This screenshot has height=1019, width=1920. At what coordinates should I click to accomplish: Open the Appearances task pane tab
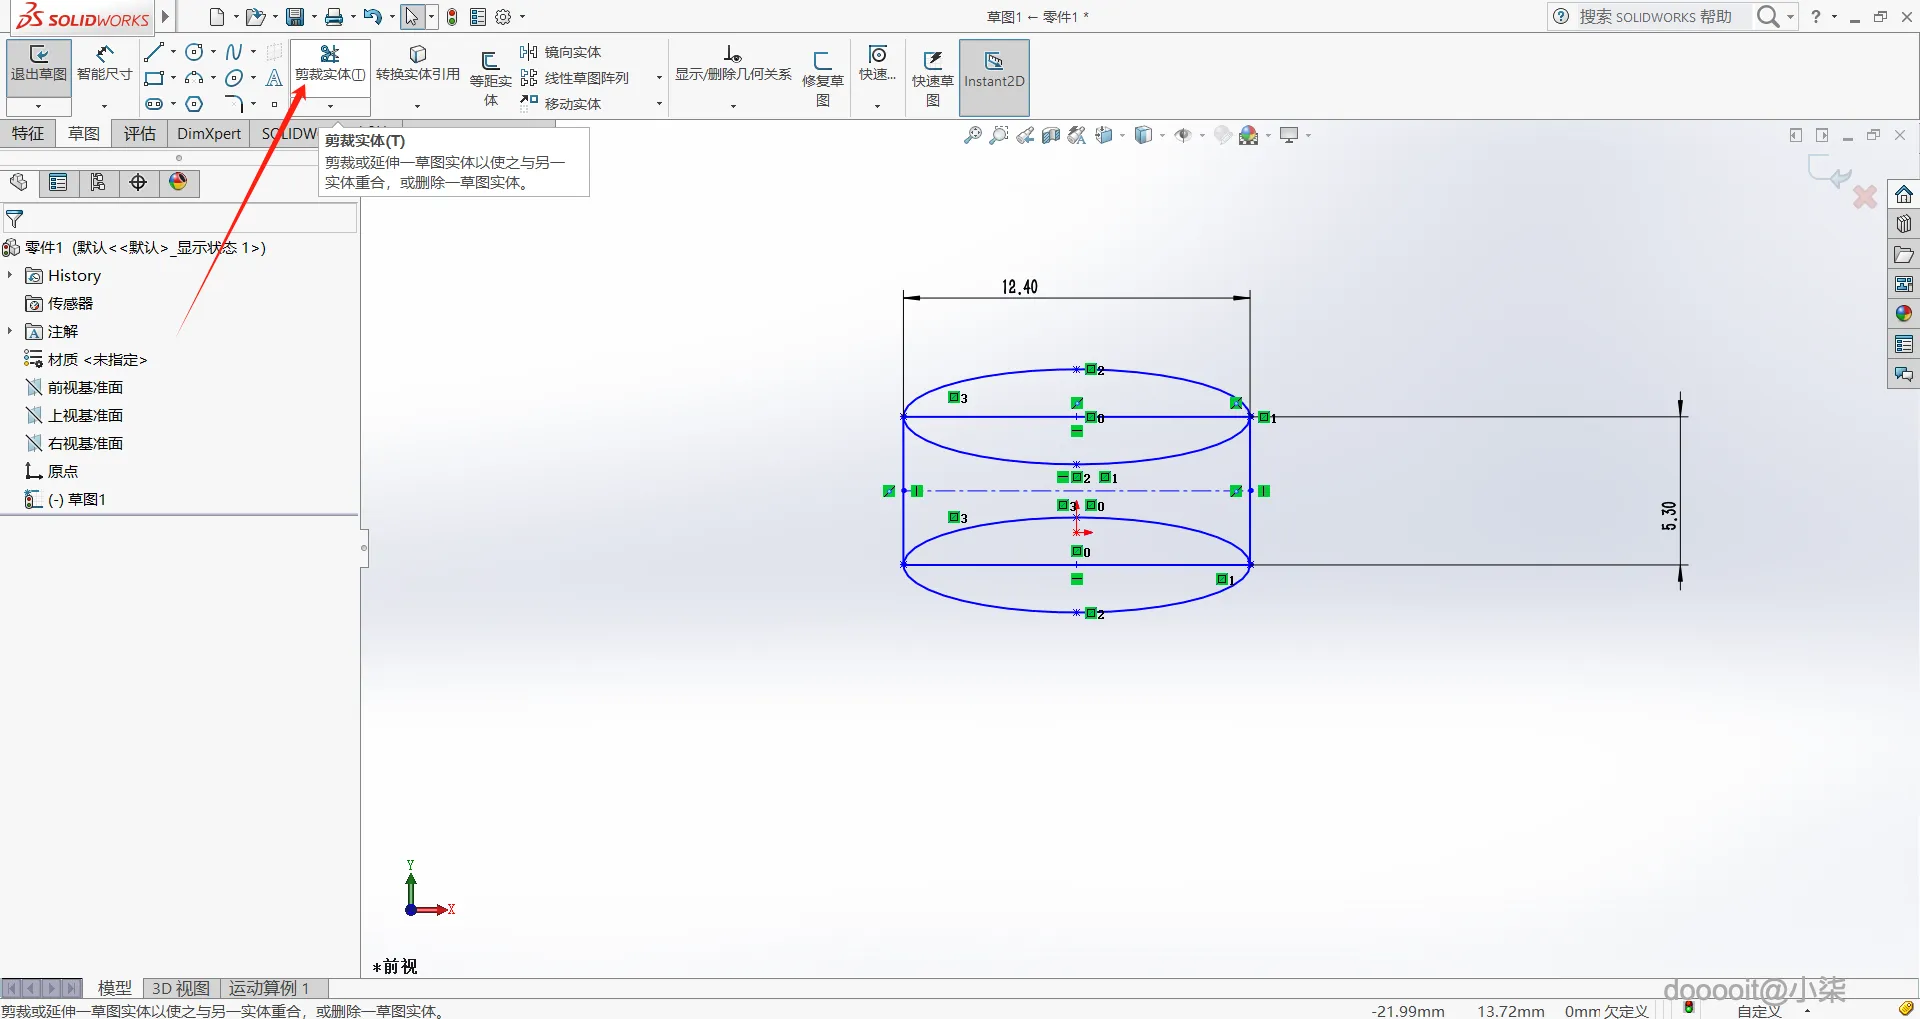(1904, 314)
